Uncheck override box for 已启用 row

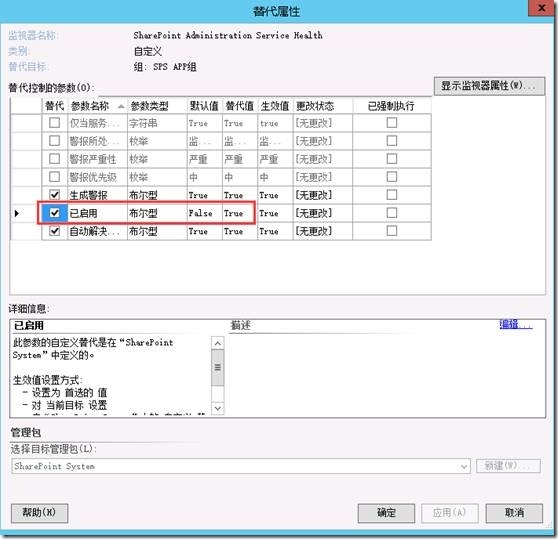click(54, 213)
